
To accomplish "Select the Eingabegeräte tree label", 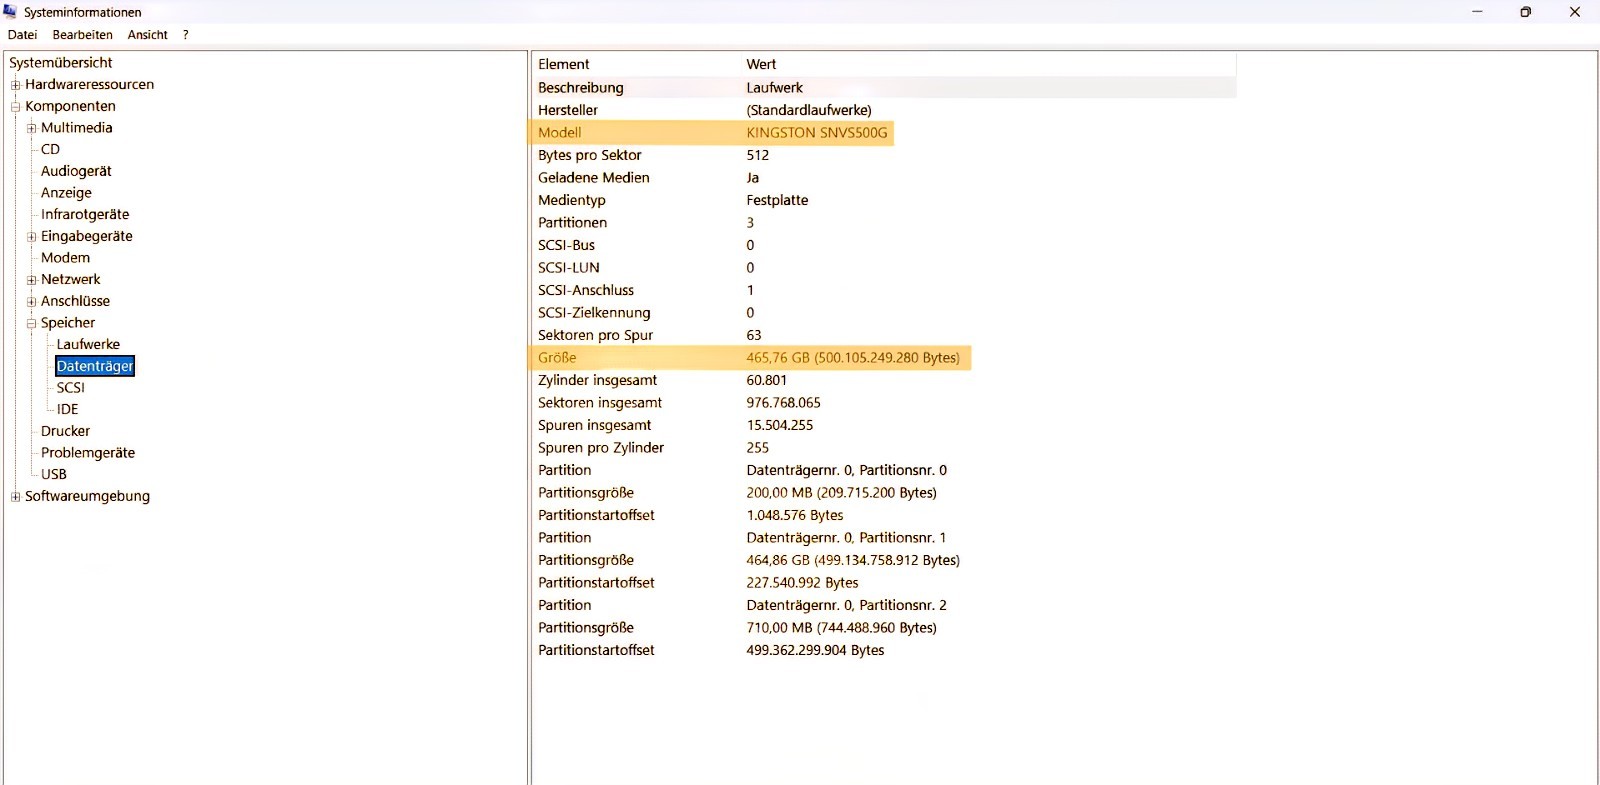I will click(x=87, y=236).
